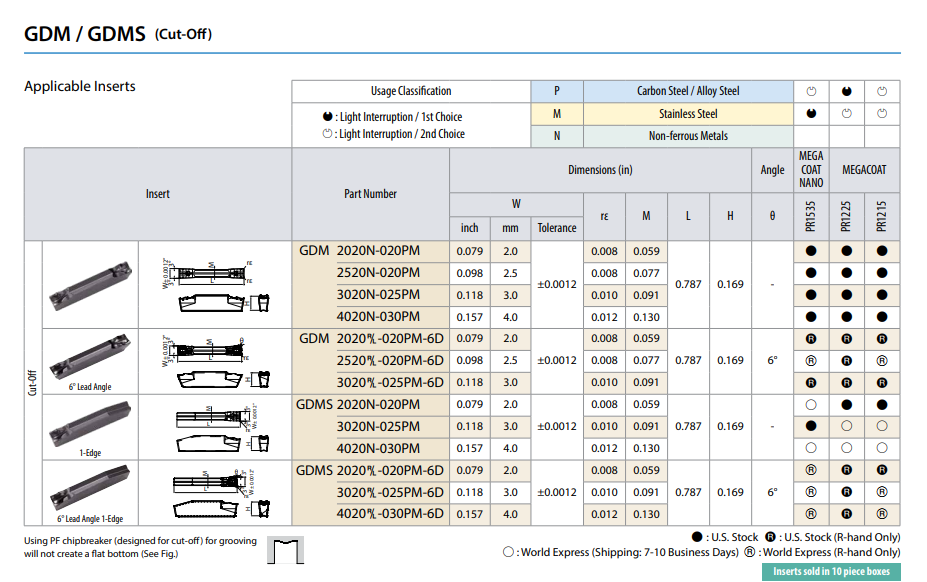
Task: Select the 6° Lead Angle insert photo
Action: 90,355
